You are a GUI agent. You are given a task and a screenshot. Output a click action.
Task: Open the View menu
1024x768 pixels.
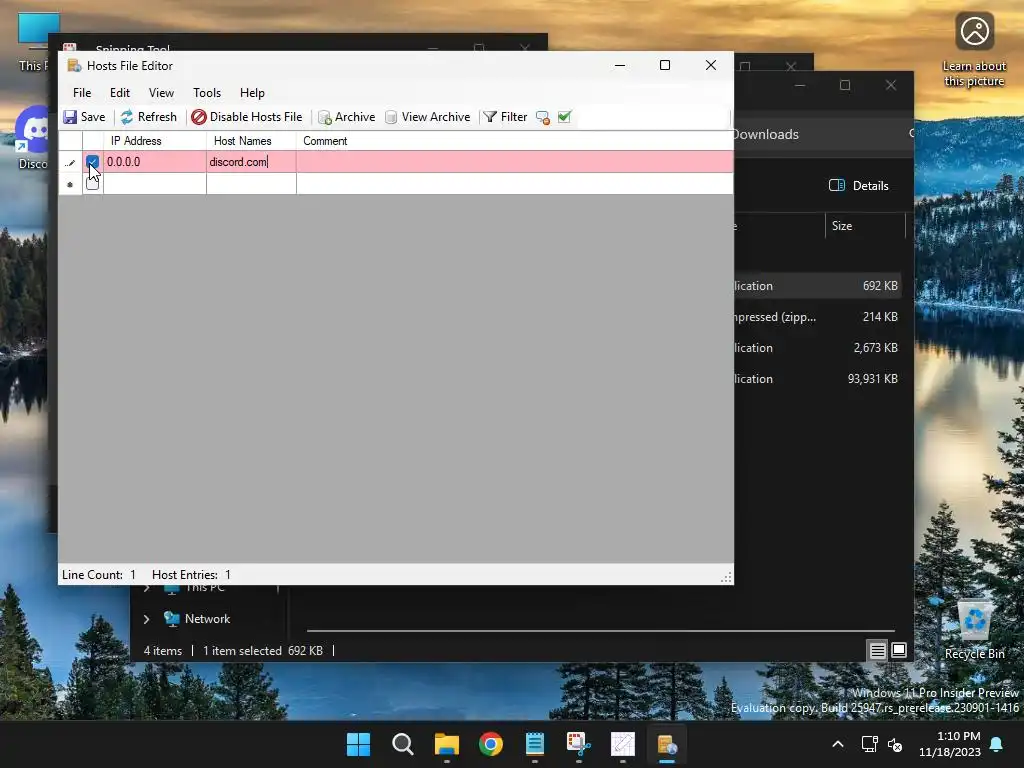tap(161, 93)
